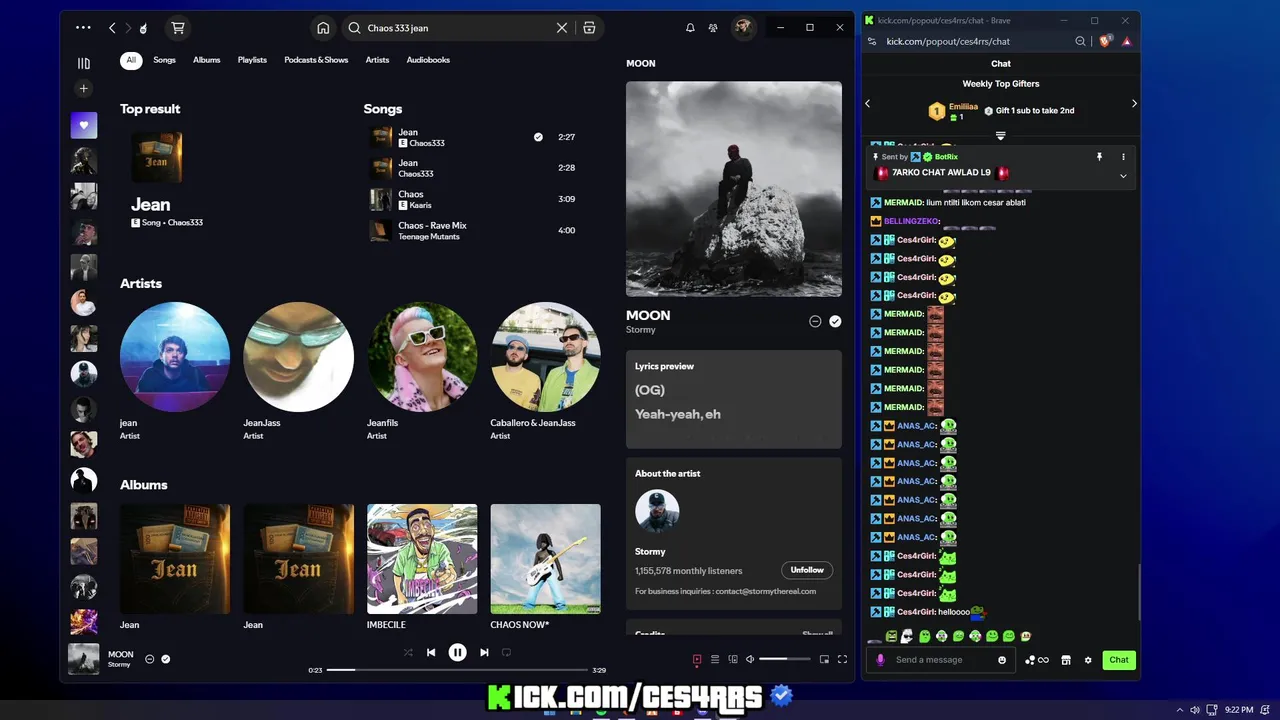The image size is (1280, 720).
Task: Open the Liked Songs heart tile in sidebar
Action: pyautogui.click(x=84, y=125)
